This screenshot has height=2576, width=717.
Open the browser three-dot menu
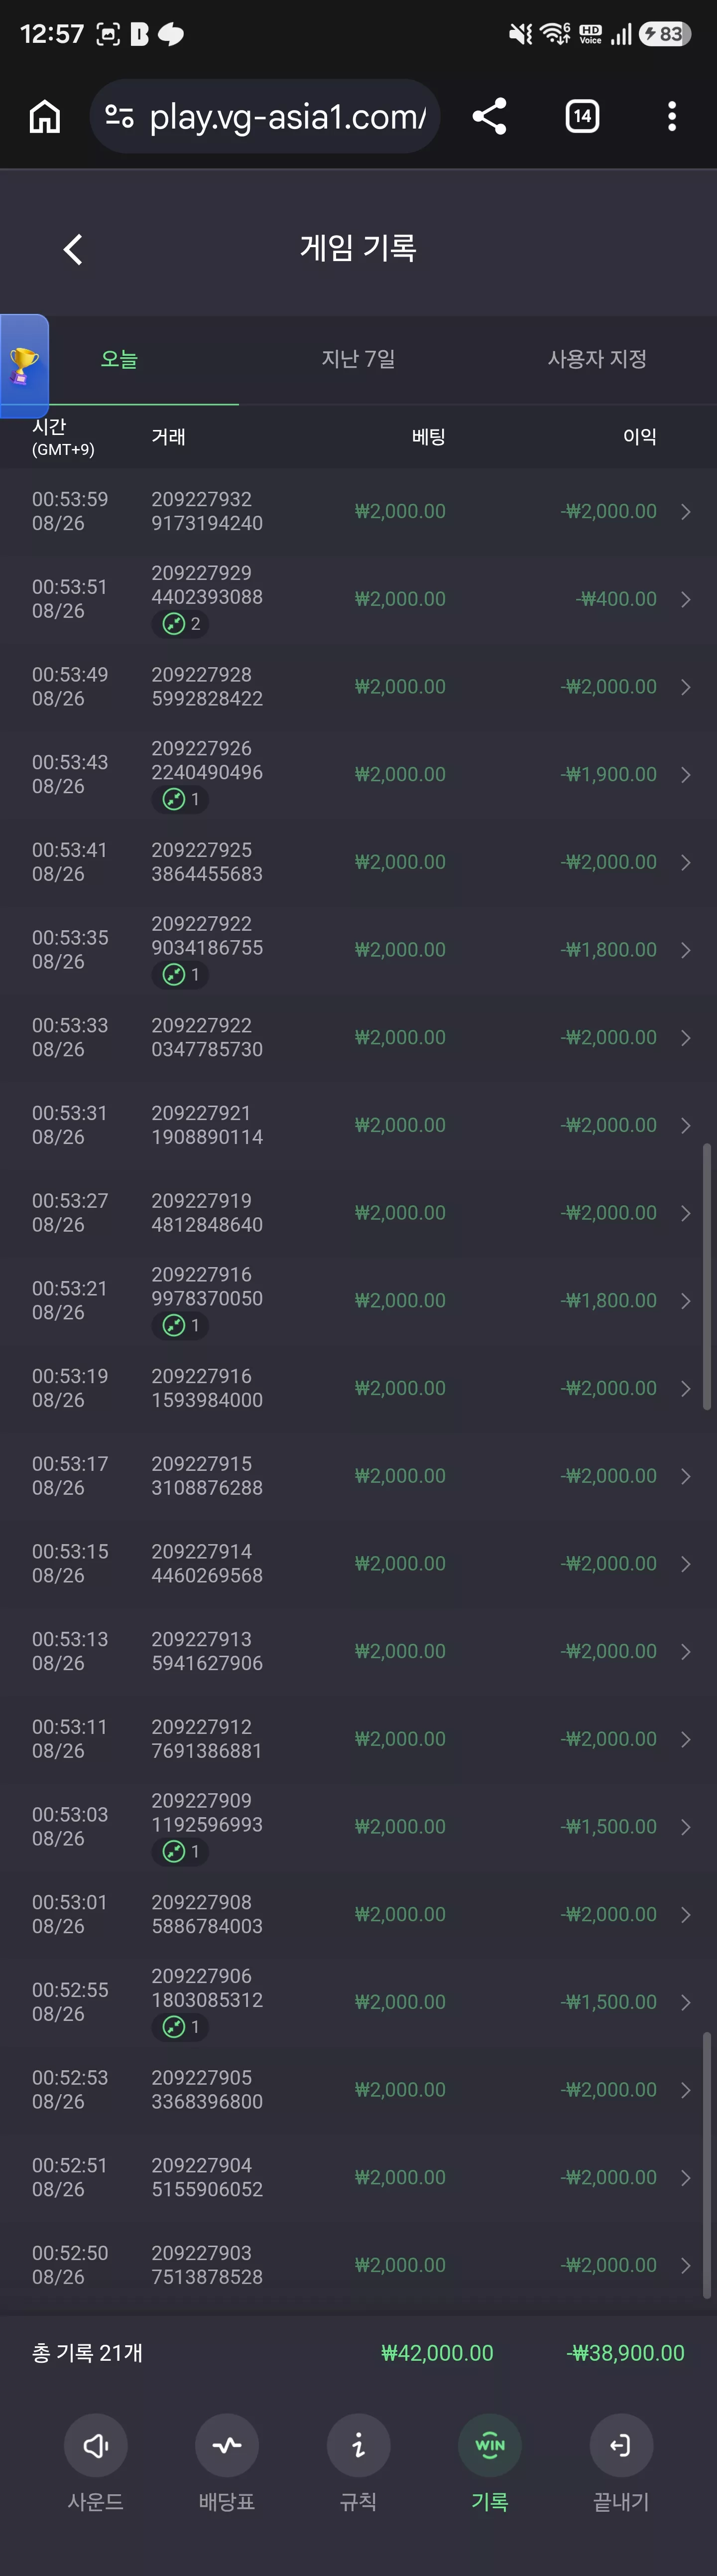[x=672, y=117]
